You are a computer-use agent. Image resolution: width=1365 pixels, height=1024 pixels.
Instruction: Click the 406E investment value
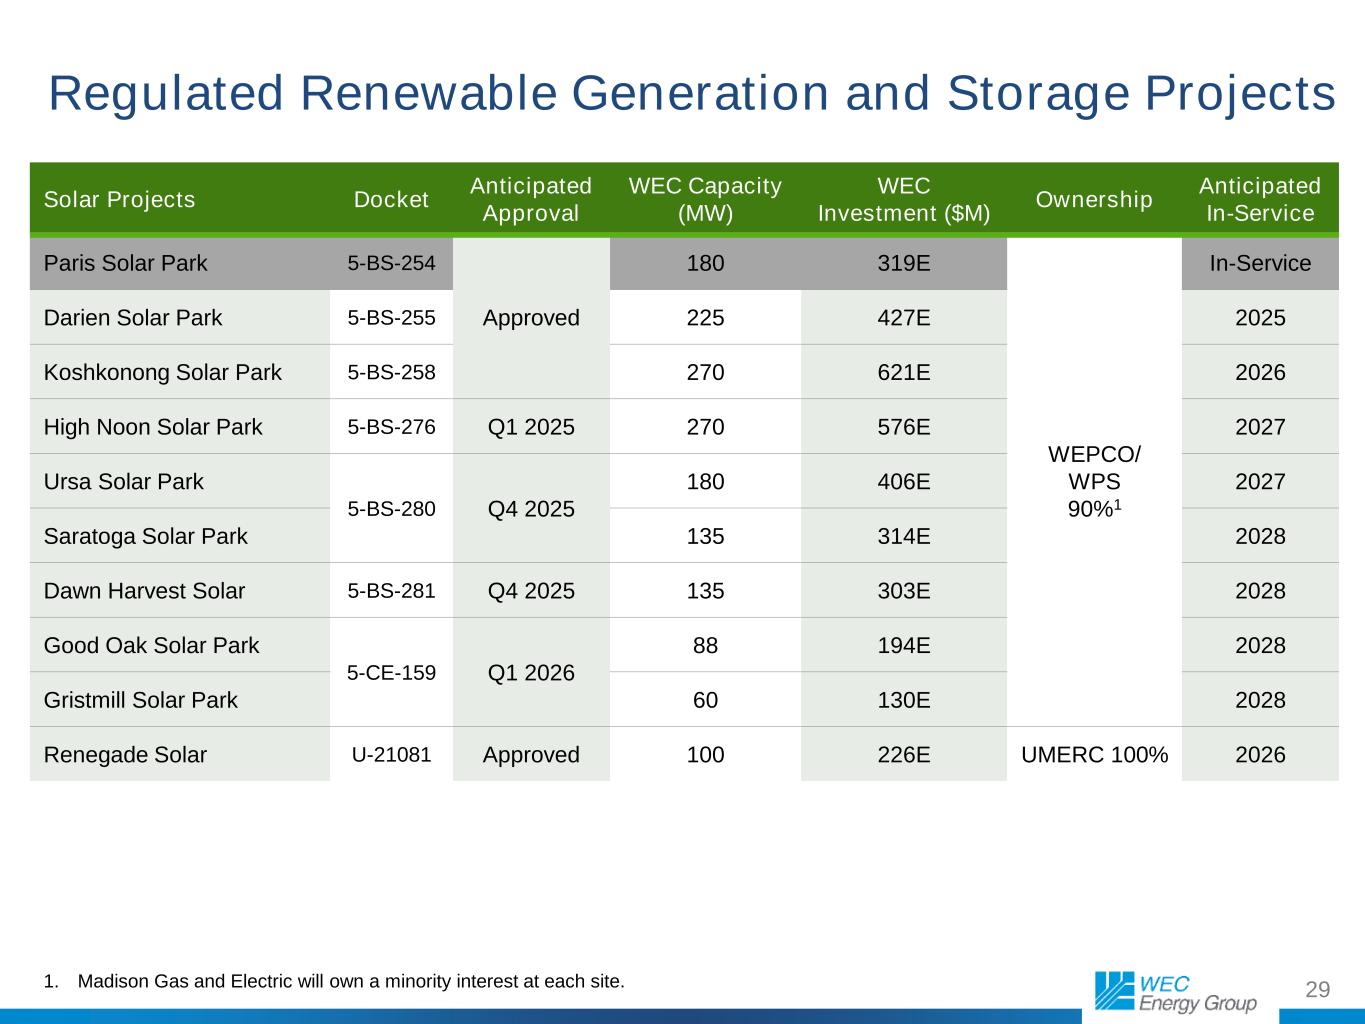904,482
